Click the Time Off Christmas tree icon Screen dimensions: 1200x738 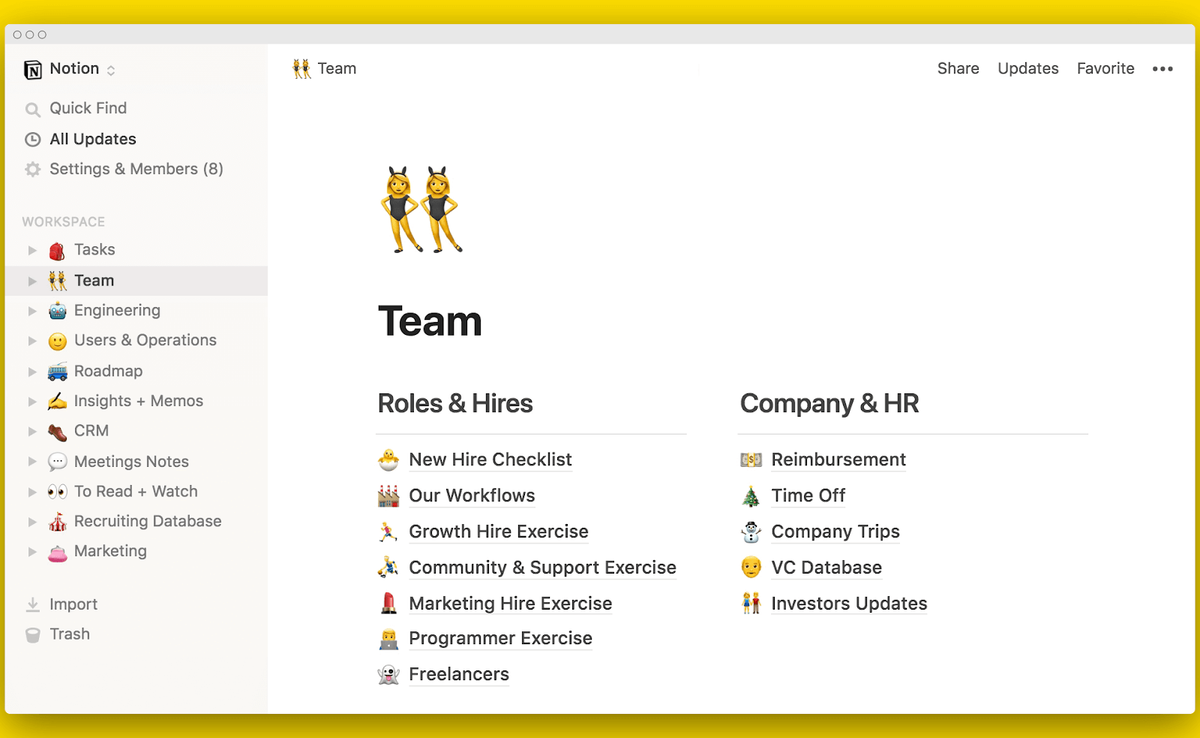tap(751, 496)
